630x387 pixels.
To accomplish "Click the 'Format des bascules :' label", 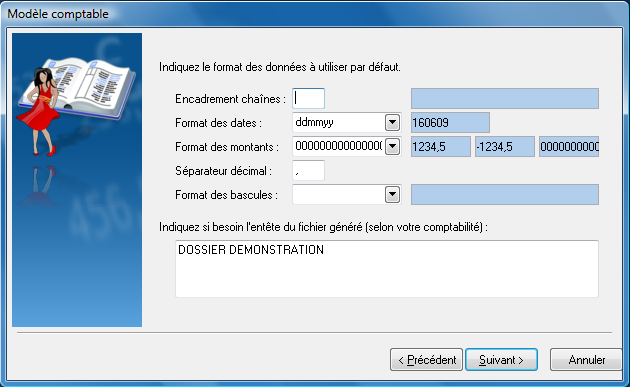I will pos(226,195).
